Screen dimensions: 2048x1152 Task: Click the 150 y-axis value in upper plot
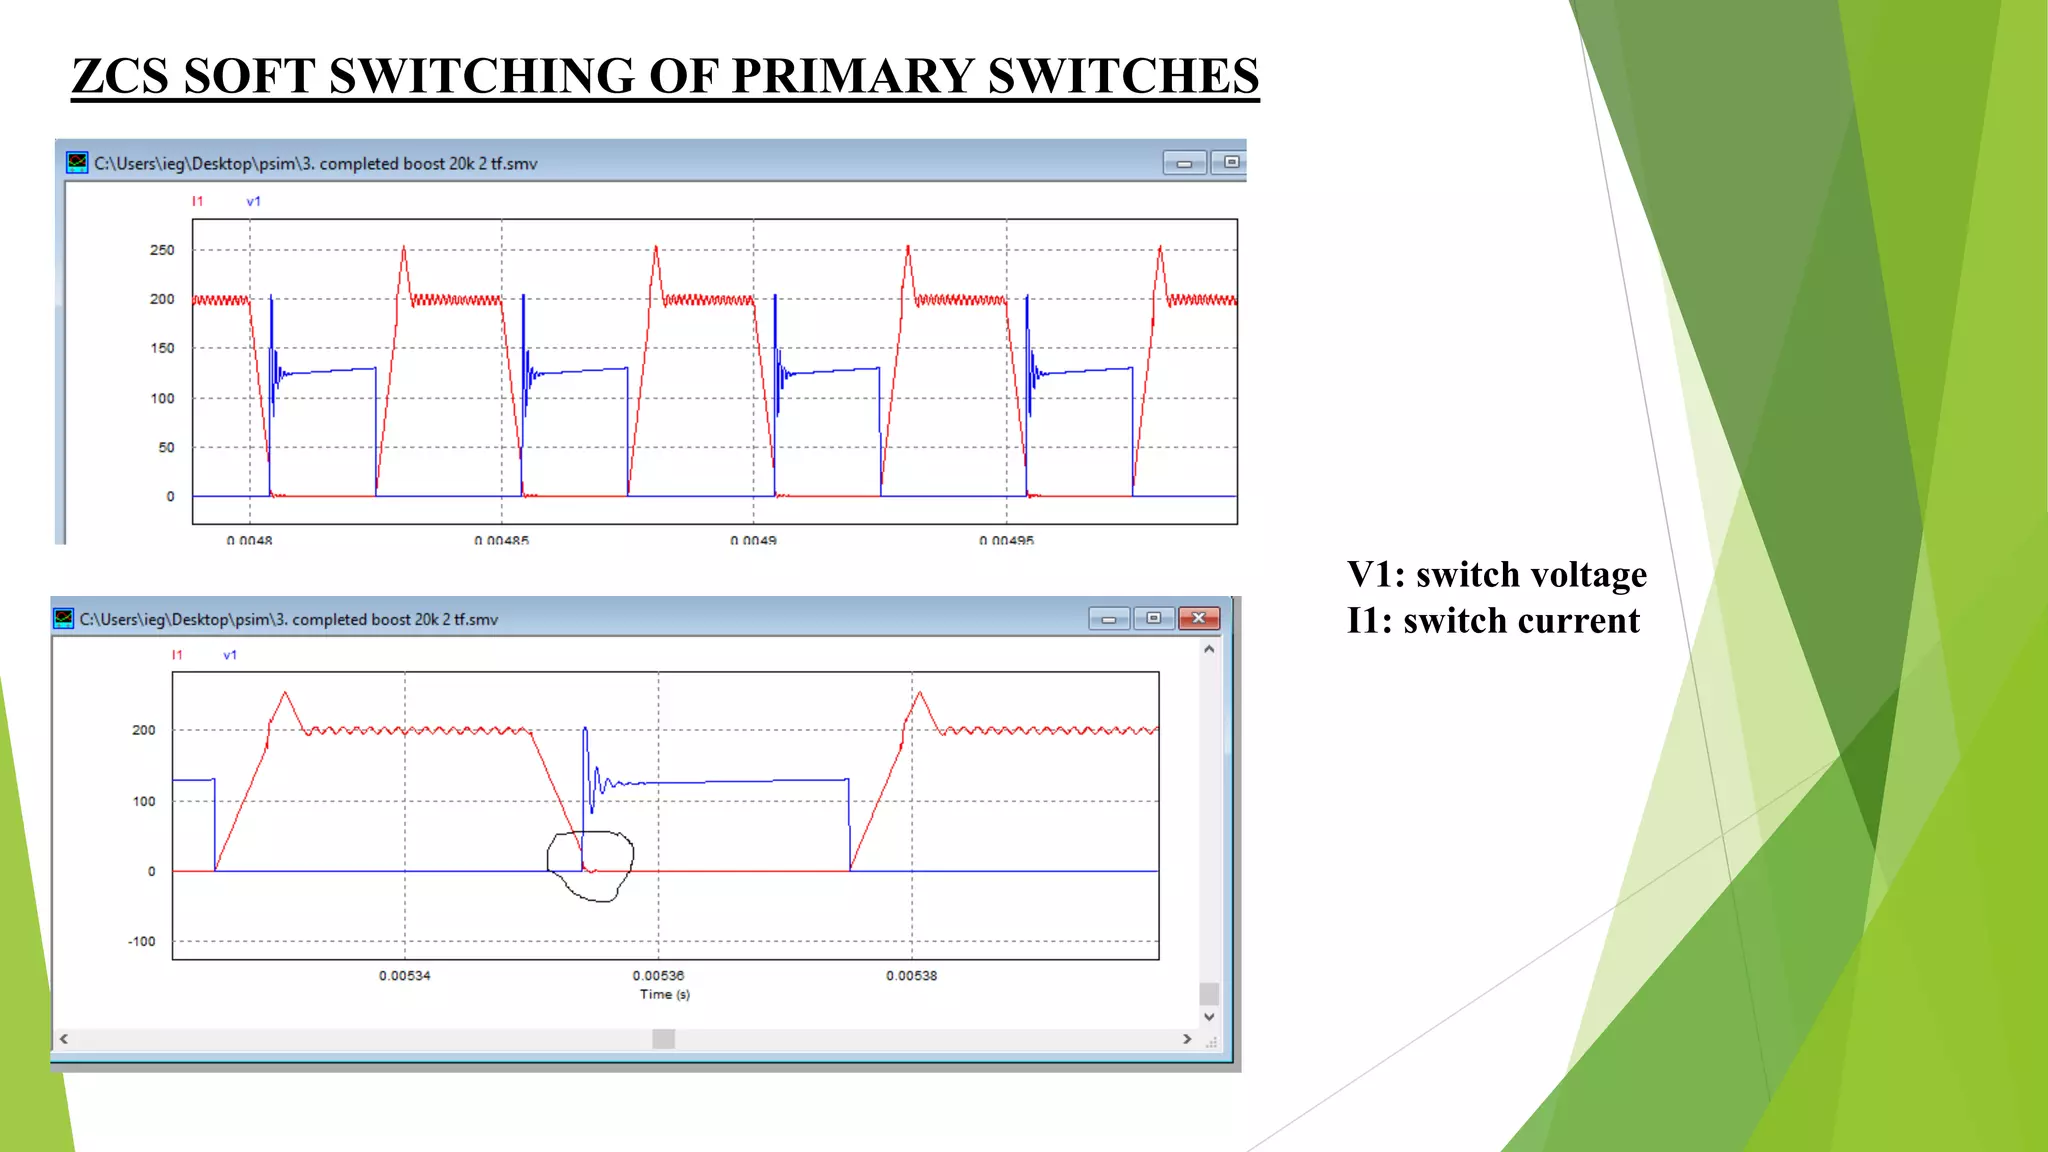pos(162,348)
